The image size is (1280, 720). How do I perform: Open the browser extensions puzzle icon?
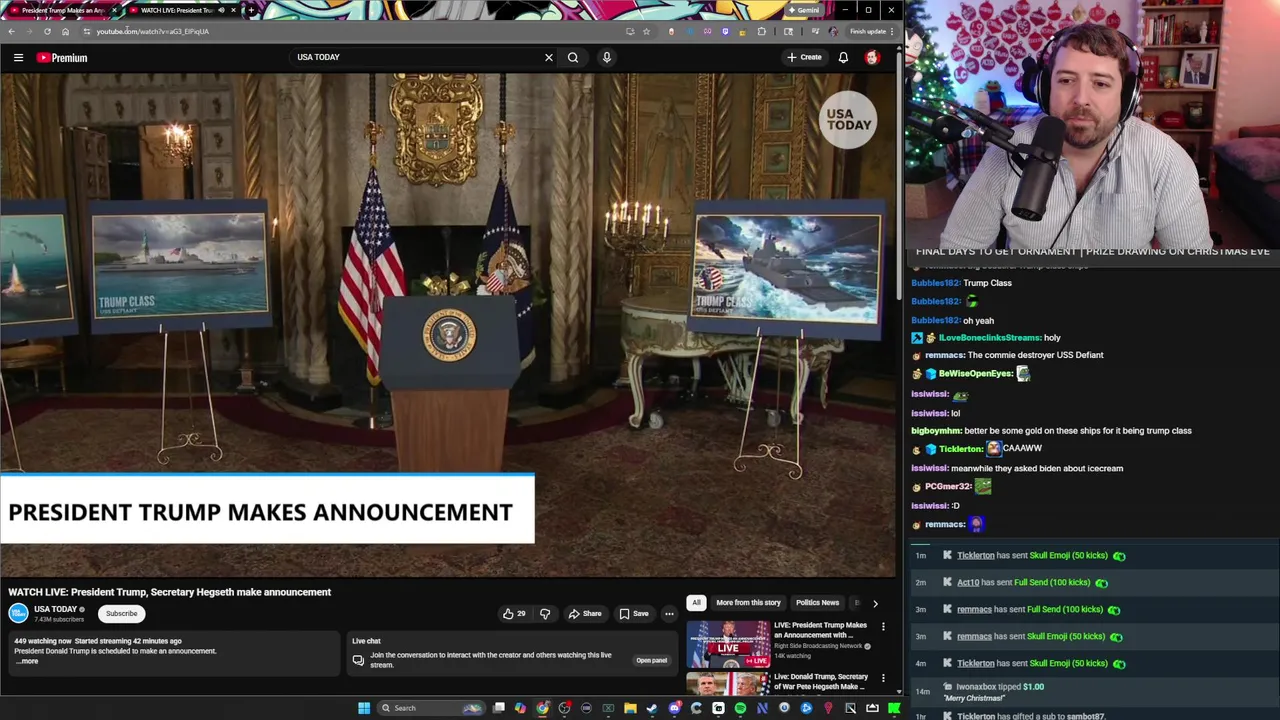tap(761, 31)
